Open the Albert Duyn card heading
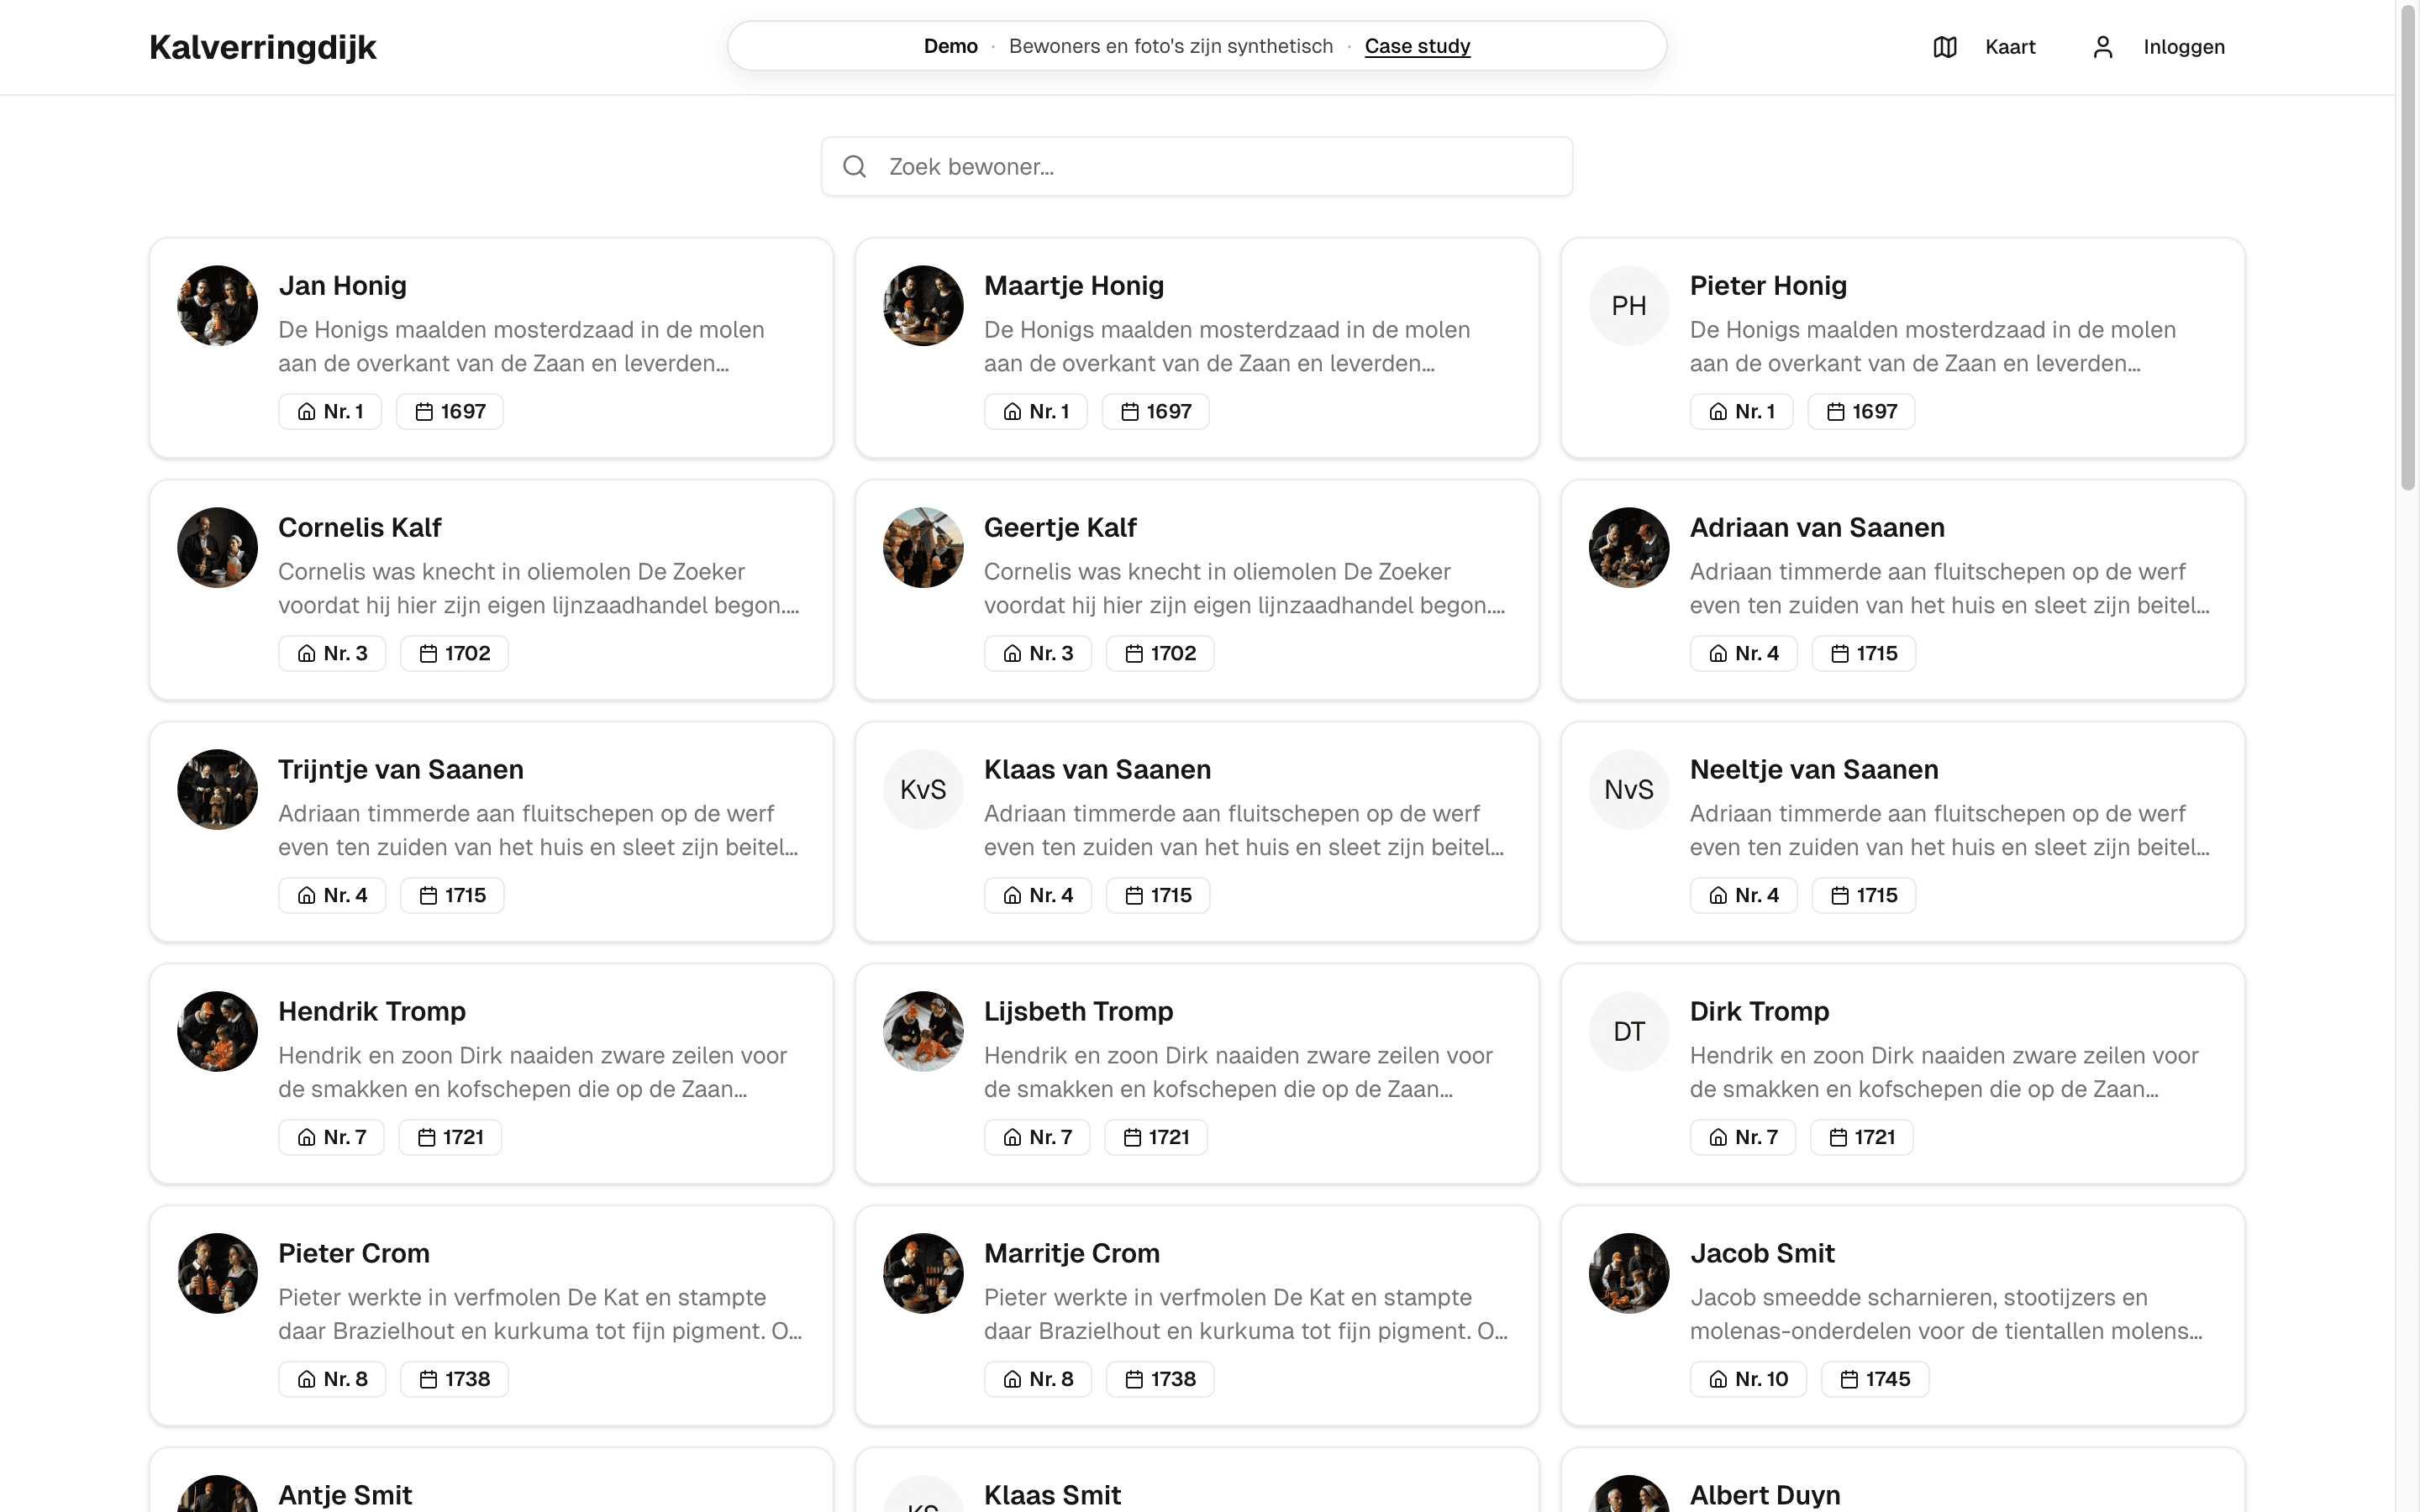The image size is (2420, 1512). [x=1765, y=1496]
